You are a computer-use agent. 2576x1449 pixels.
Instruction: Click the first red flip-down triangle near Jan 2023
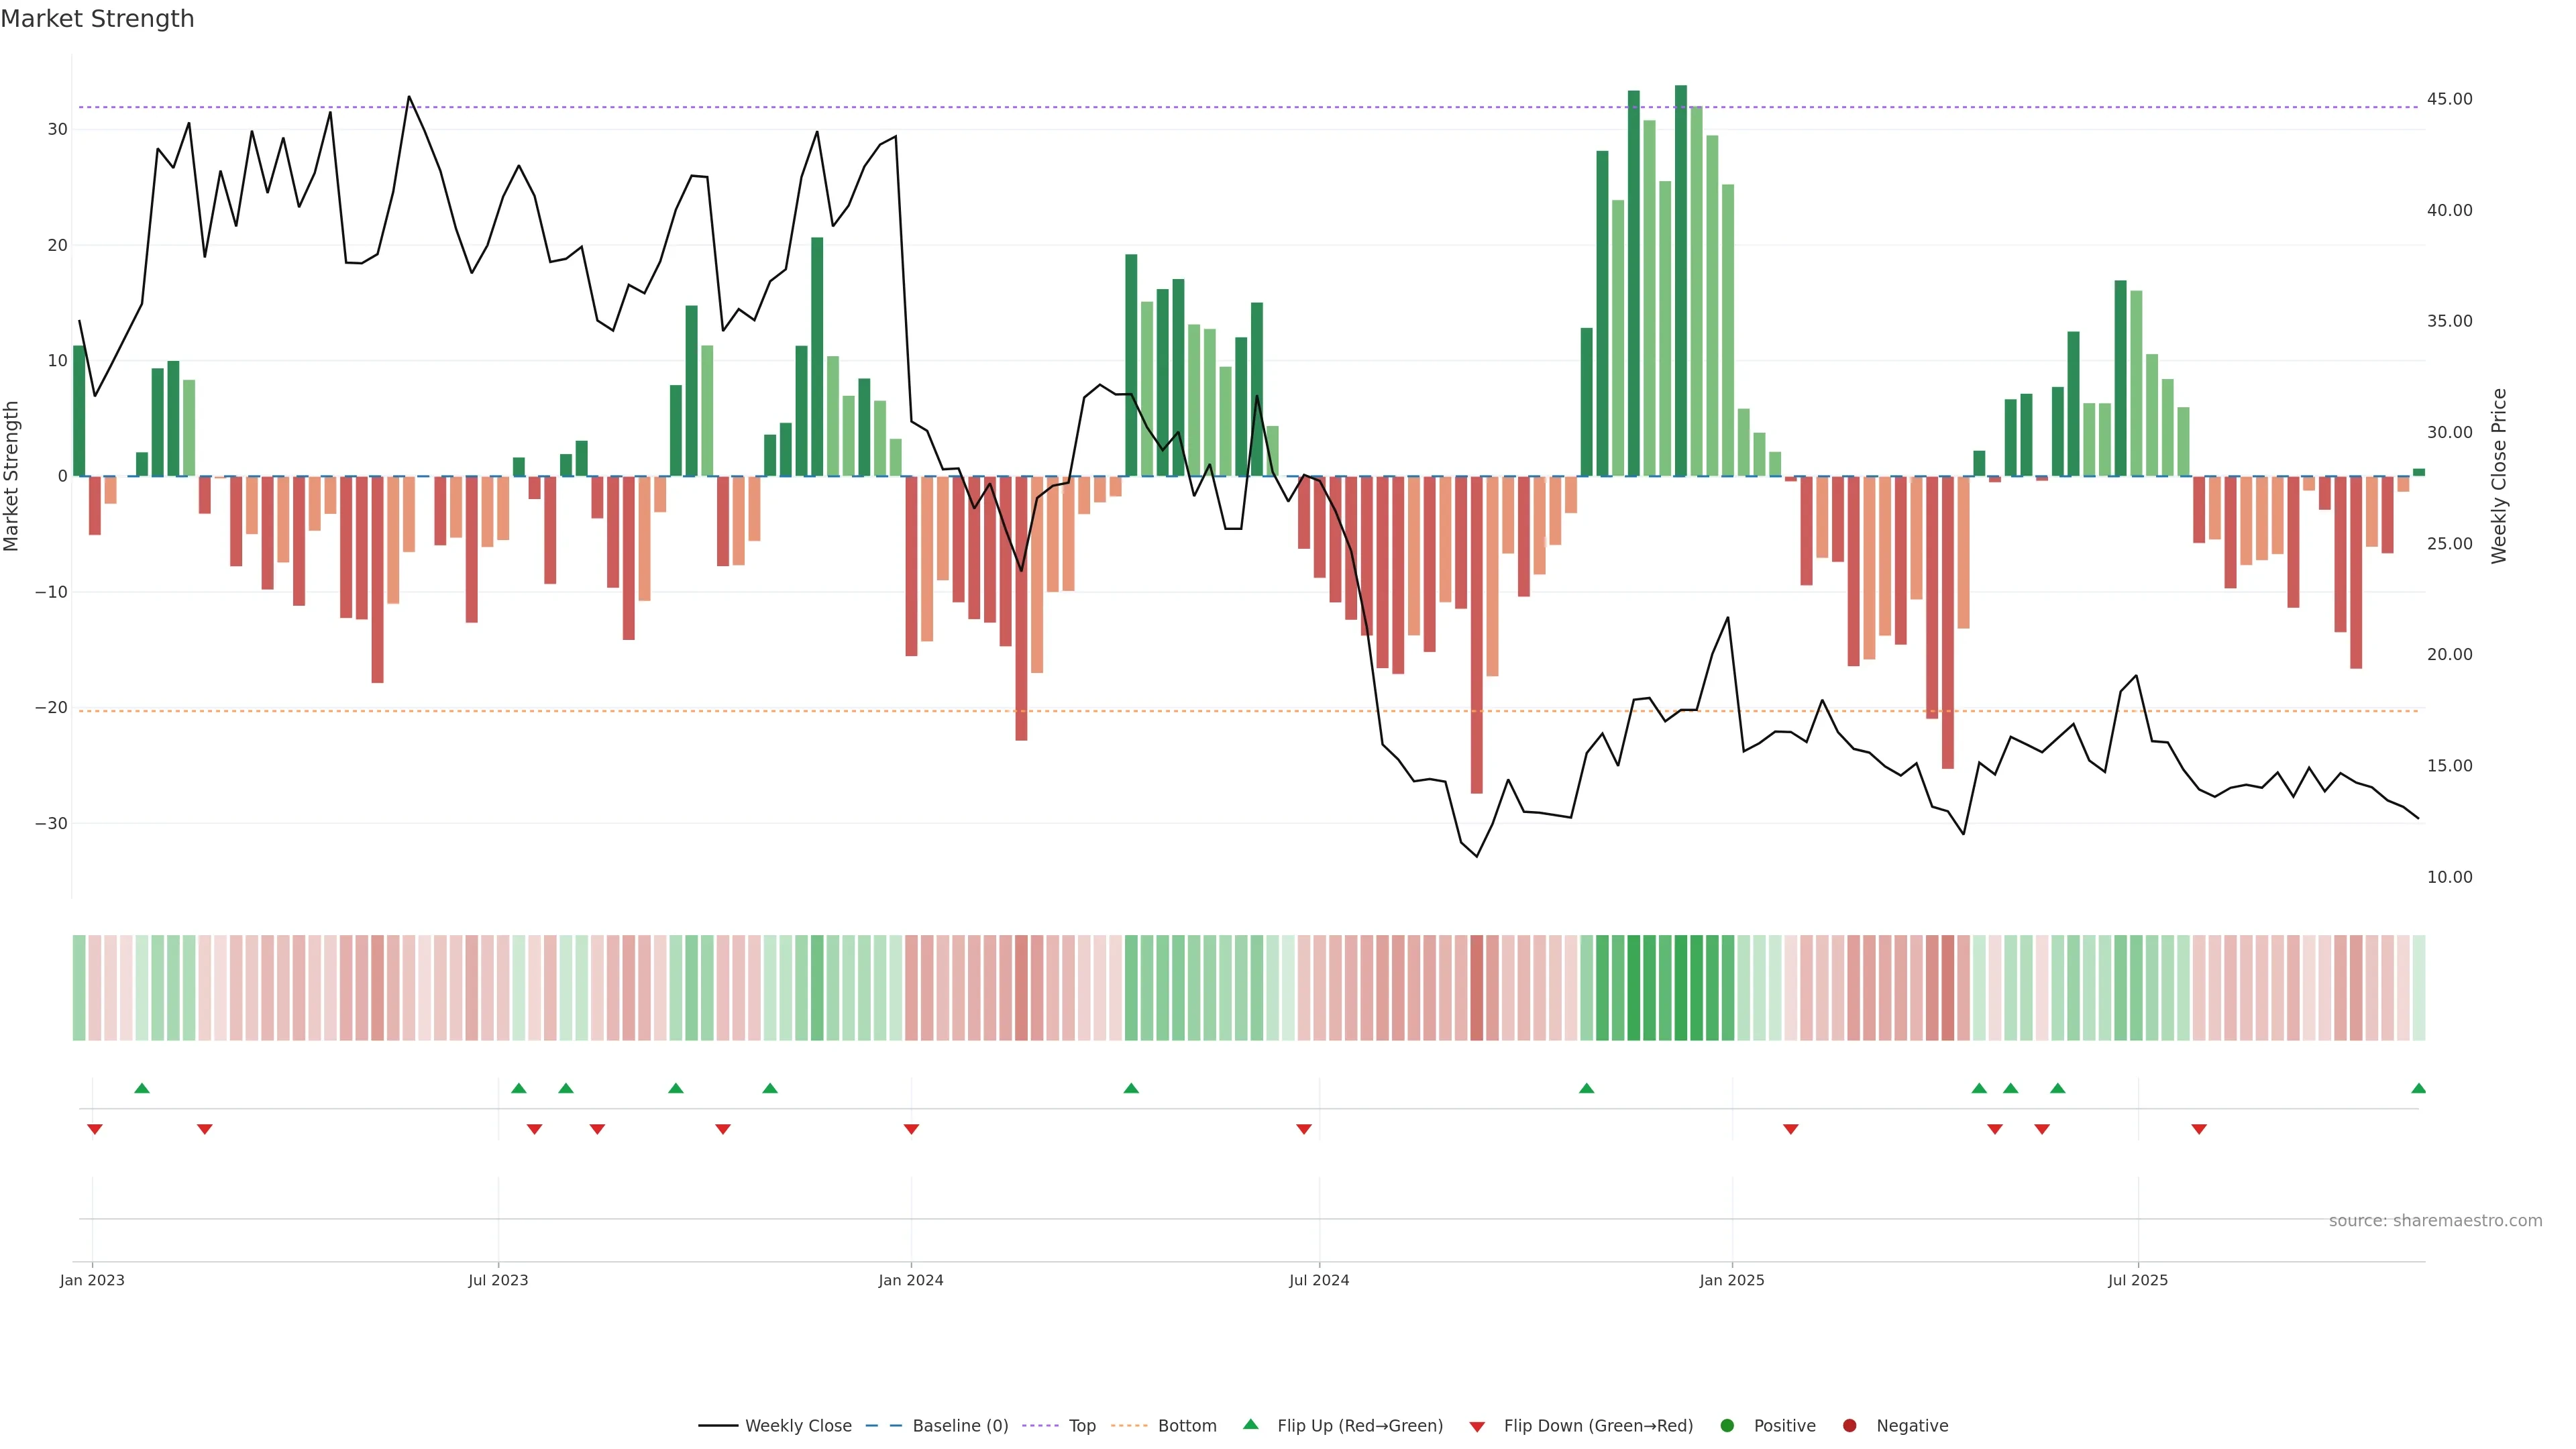tap(95, 1129)
